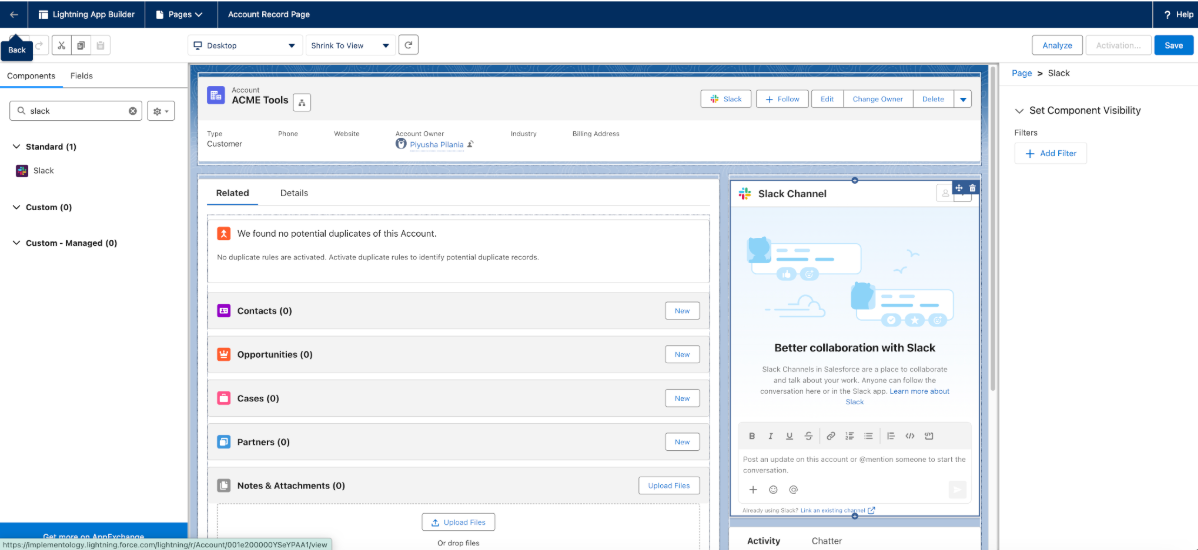Select the Chatter tab
Screen dimensions: 1198x550
(827, 541)
